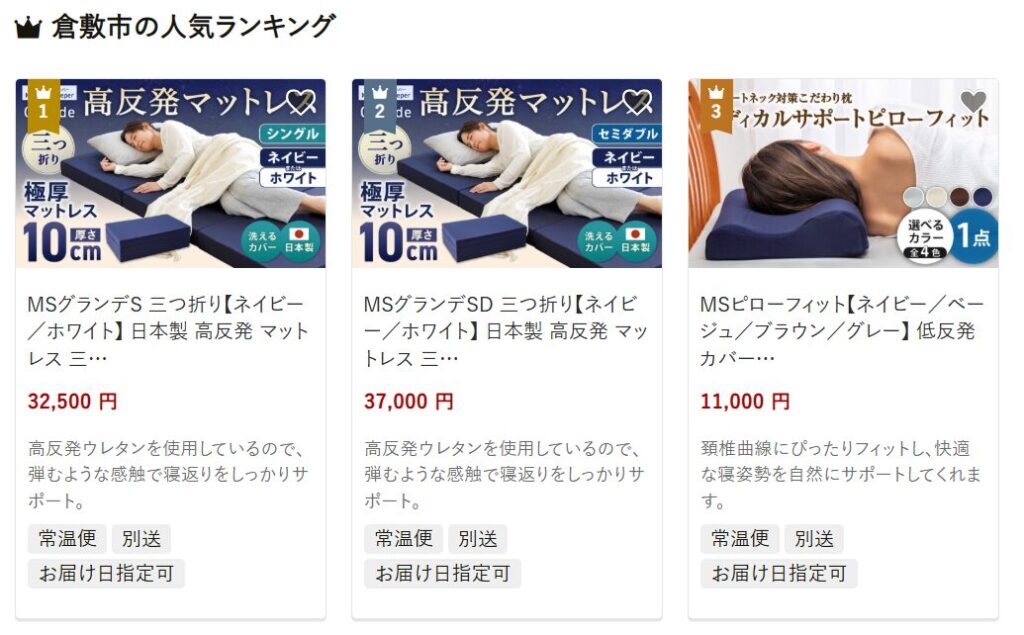Open MSグランデSD 三つ折り product title
Image resolution: width=1024 pixels, height=635 pixels.
pyautogui.click(x=505, y=331)
